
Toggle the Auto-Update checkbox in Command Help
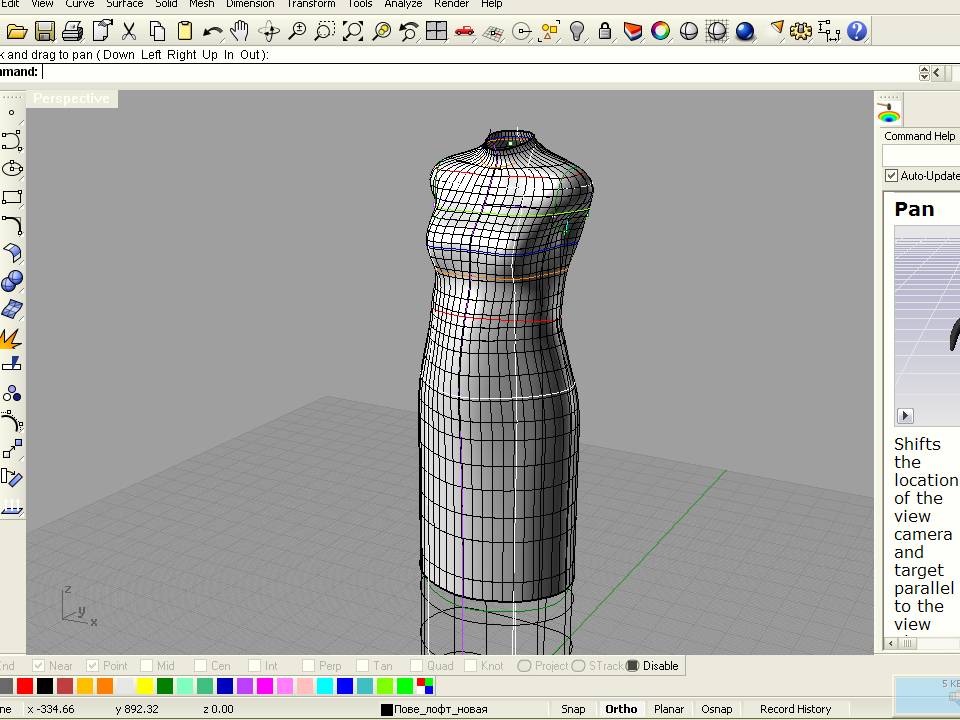[891, 176]
